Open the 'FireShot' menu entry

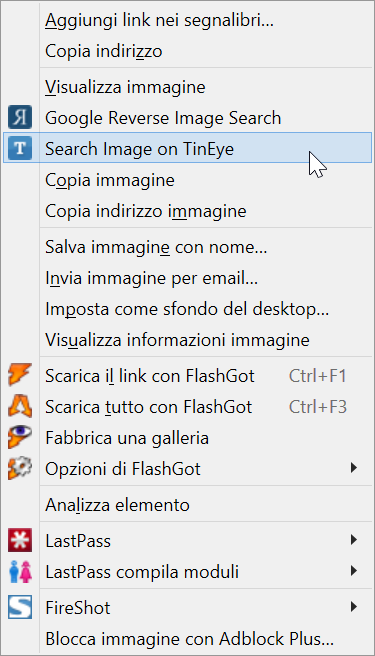(187, 607)
